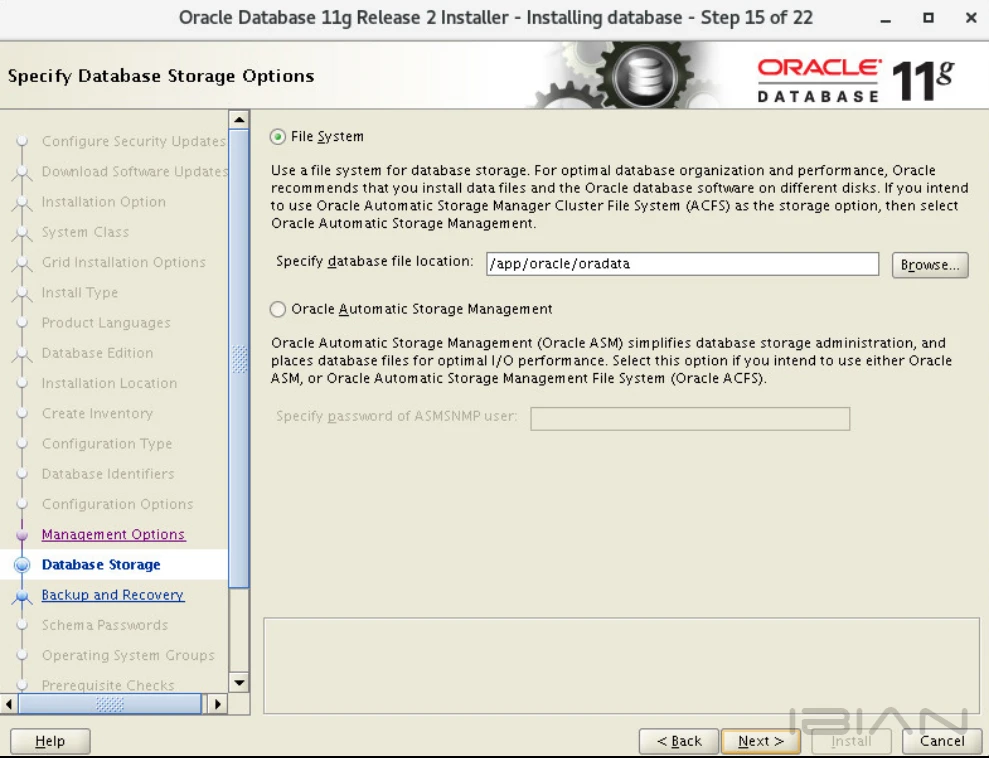Click the Management Options step bullet icon
Image resolution: width=989 pixels, height=758 pixels.
(22, 535)
